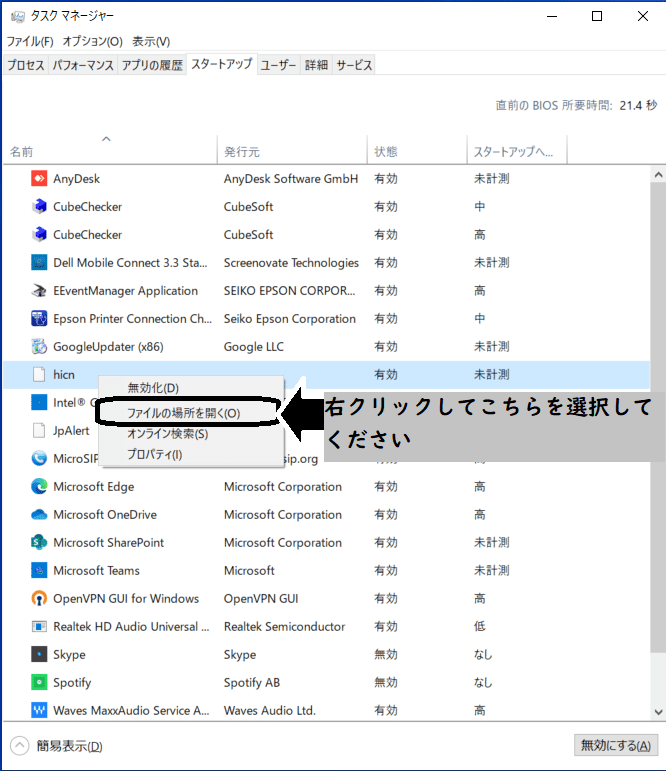Image resolution: width=666 pixels, height=771 pixels.
Task: Click the GoogleUpdater (x86) icon
Action: click(39, 347)
